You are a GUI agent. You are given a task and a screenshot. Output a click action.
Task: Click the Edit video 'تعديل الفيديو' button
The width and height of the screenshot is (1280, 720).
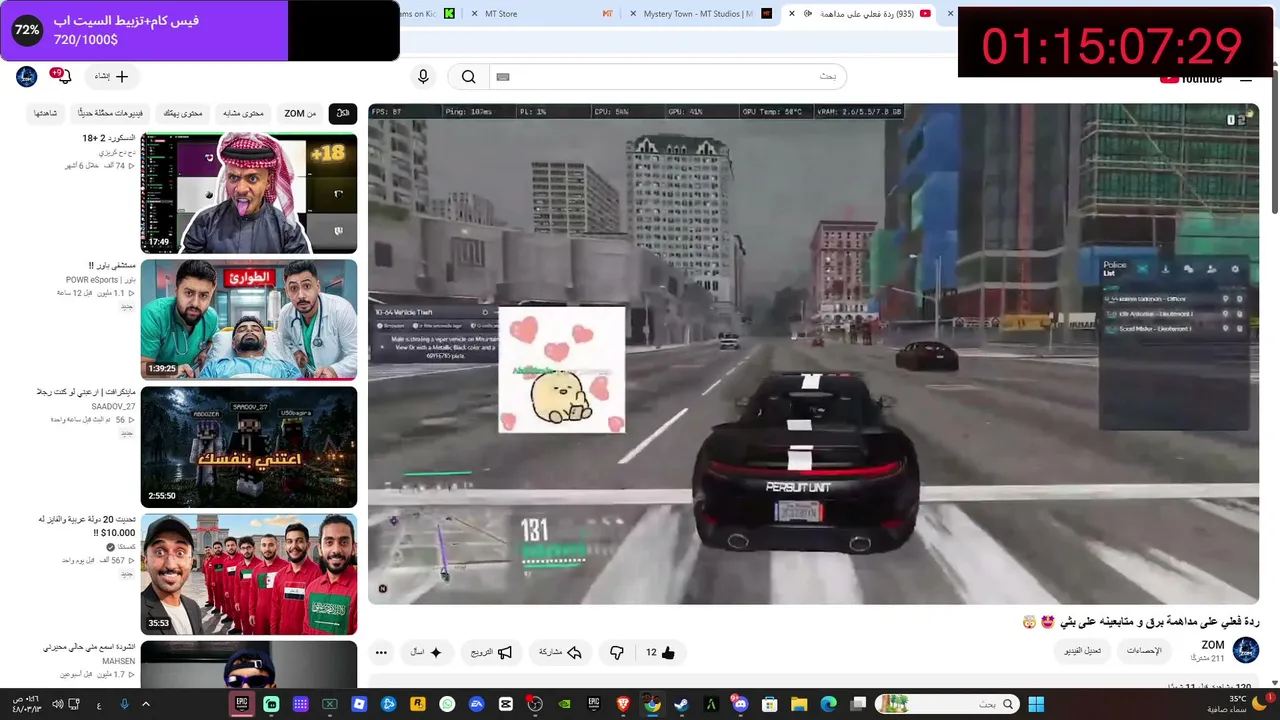(1083, 651)
